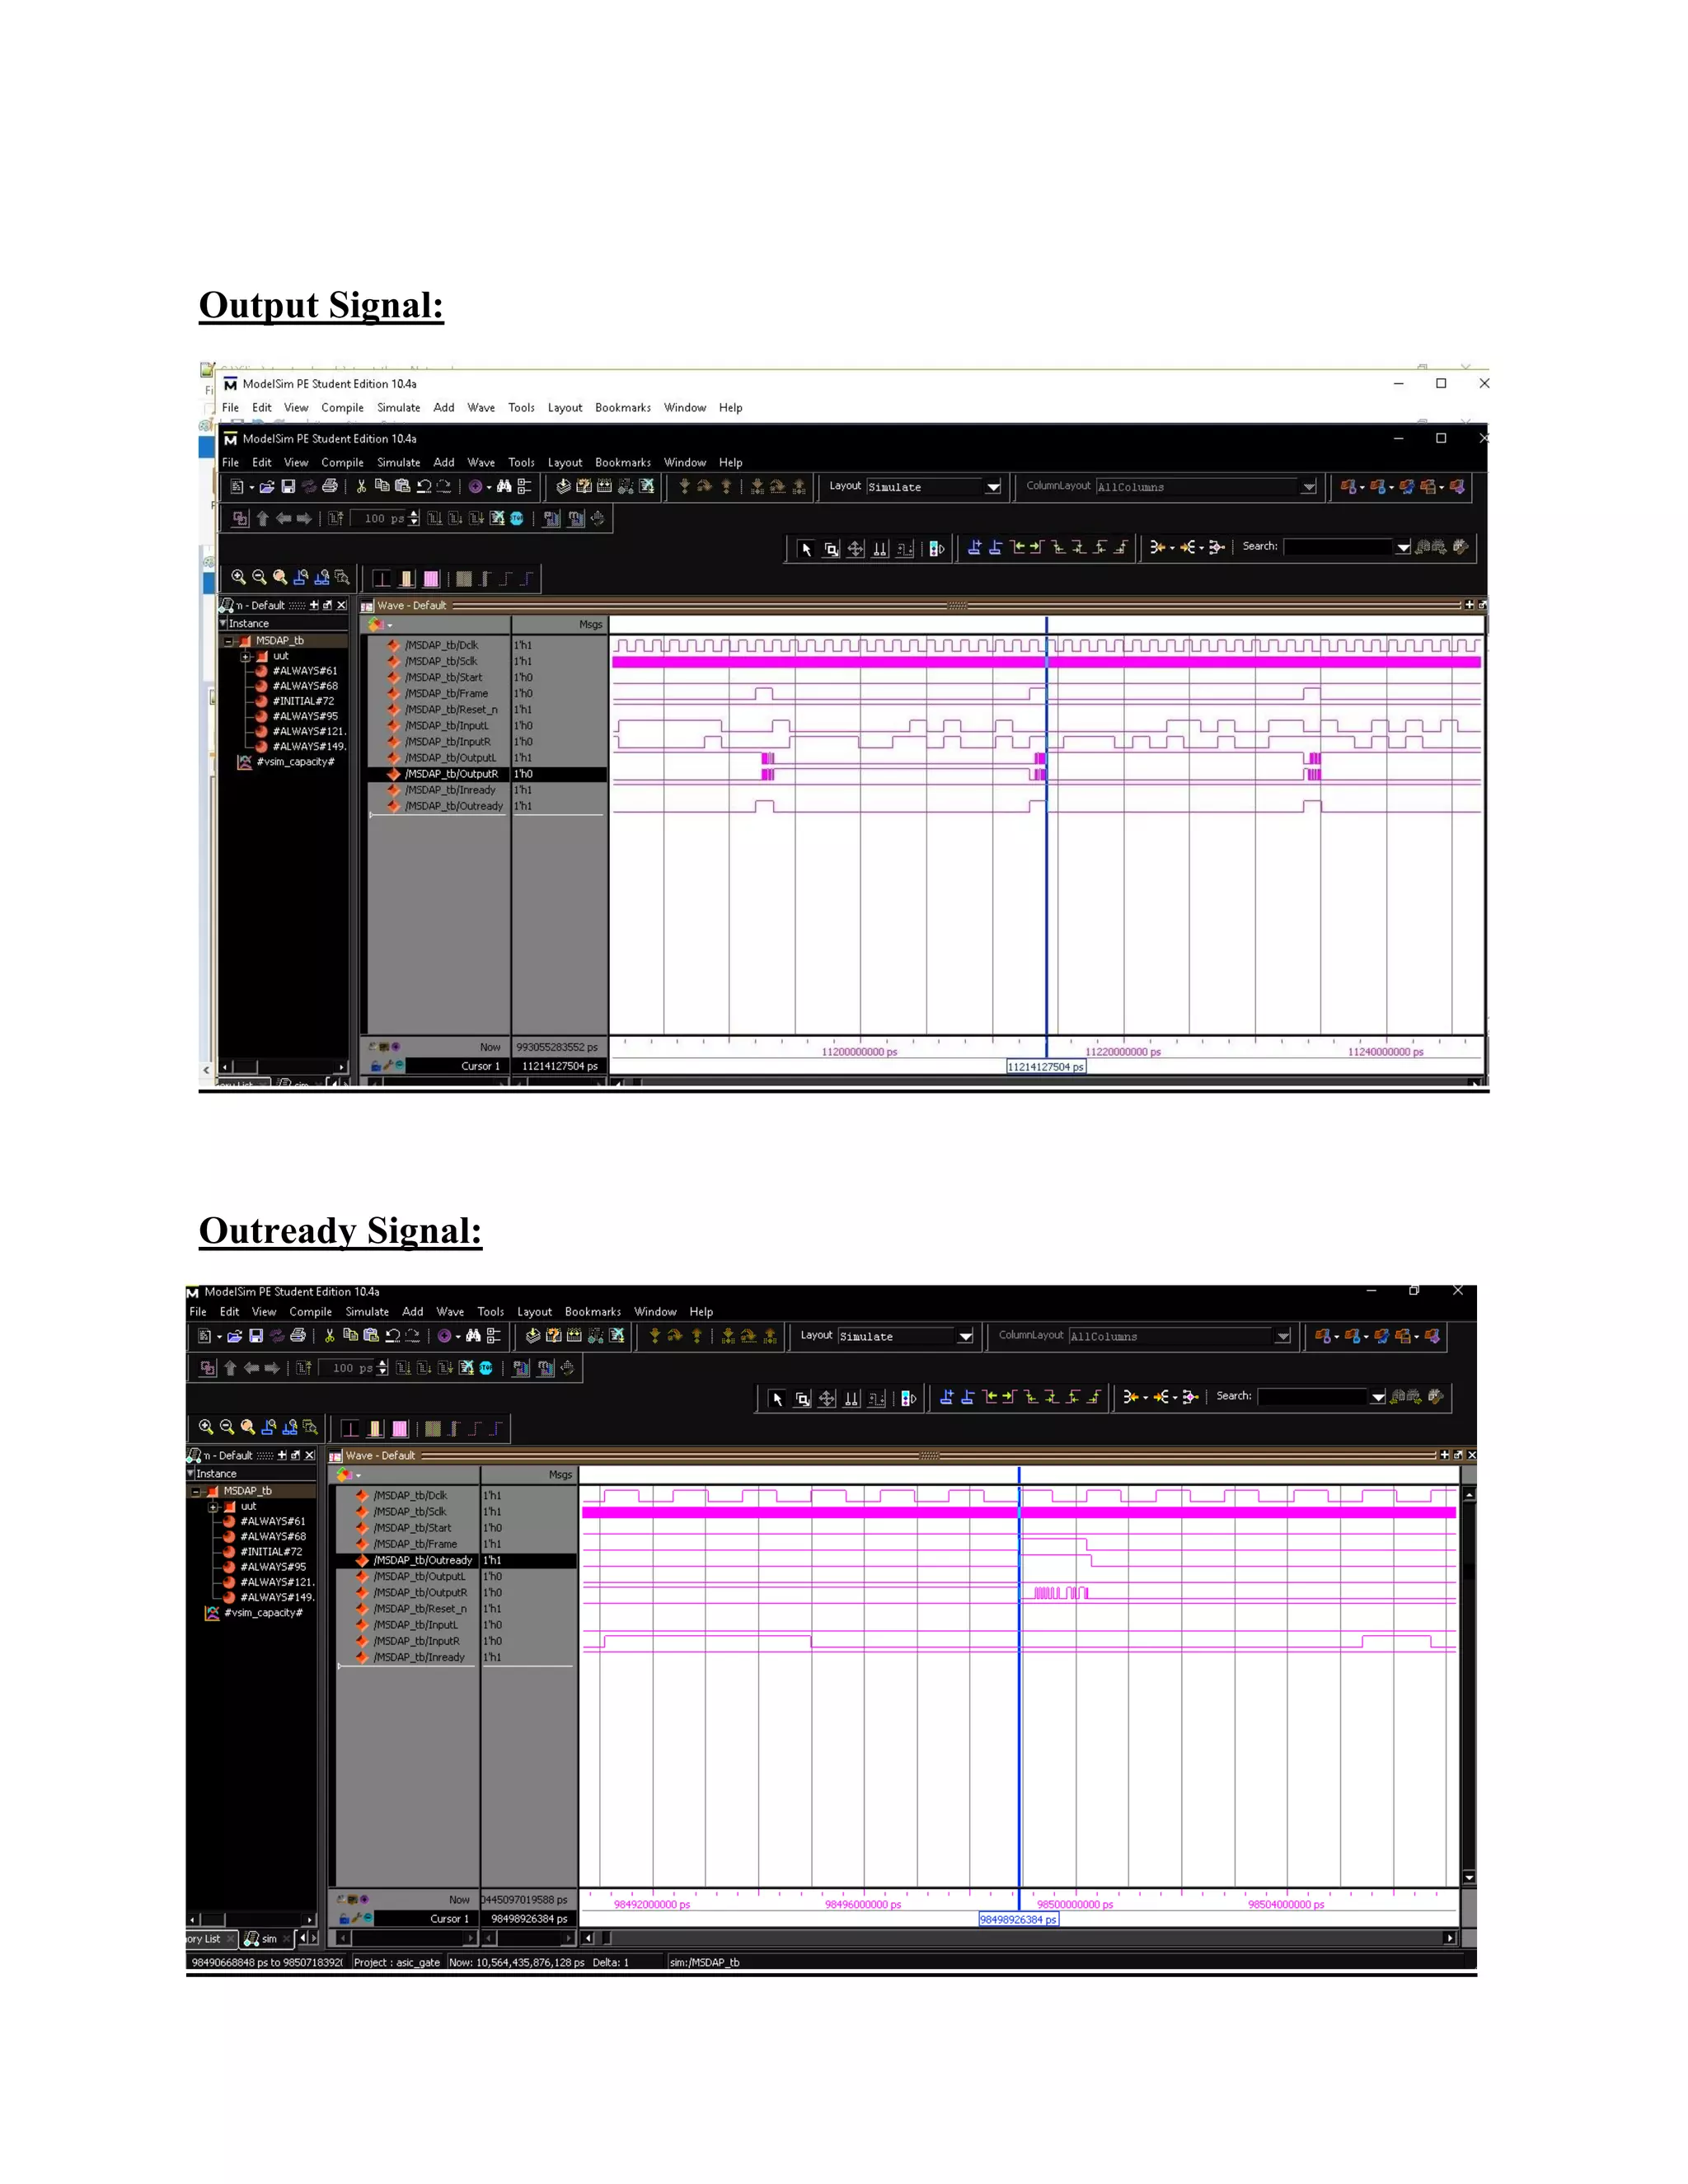Click Zoom Out magnifier in upper ModelSim screenshot

click(259, 577)
